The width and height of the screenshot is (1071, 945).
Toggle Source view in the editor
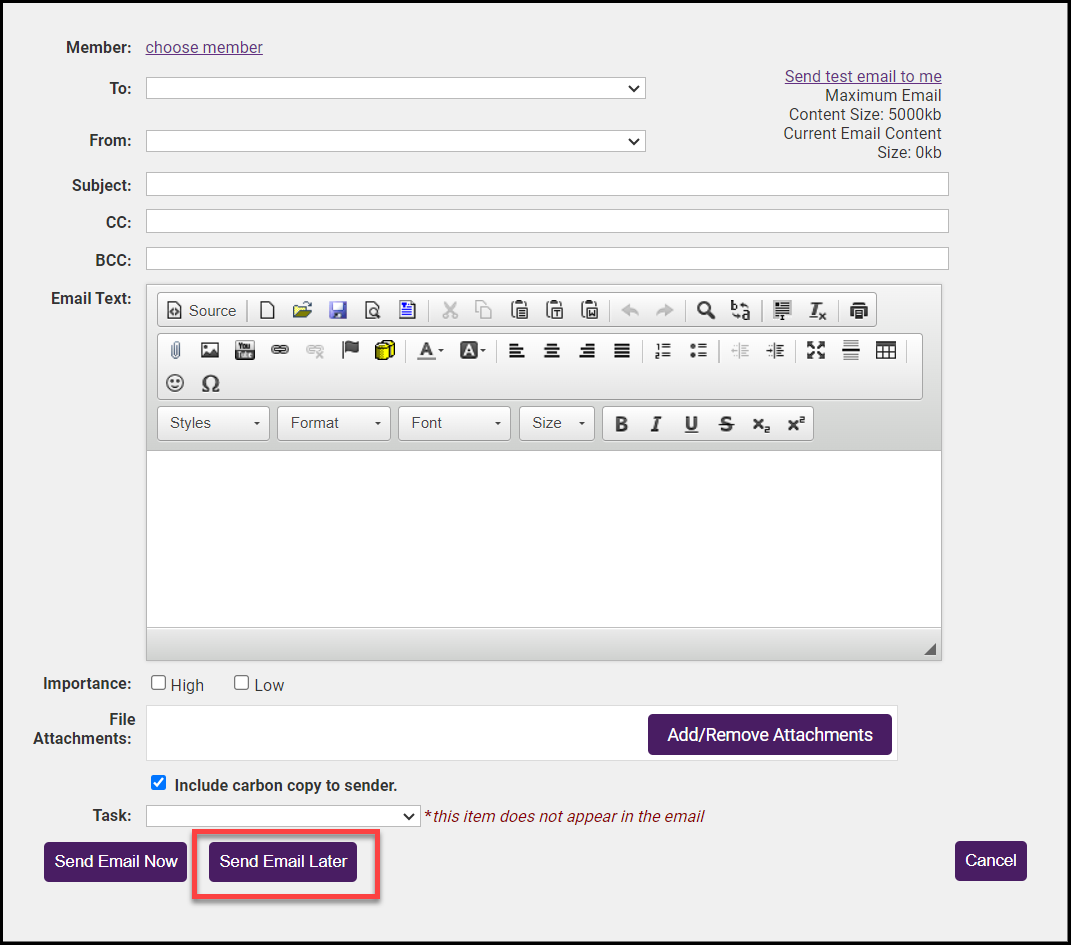202,310
